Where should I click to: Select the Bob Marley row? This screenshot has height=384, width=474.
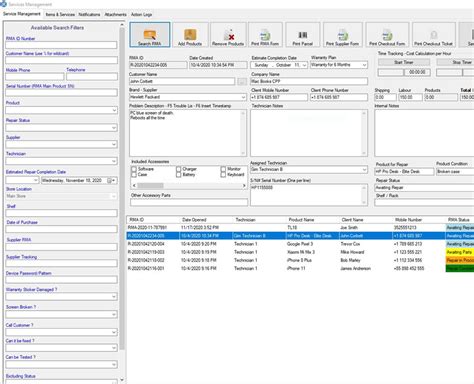tap(300, 260)
